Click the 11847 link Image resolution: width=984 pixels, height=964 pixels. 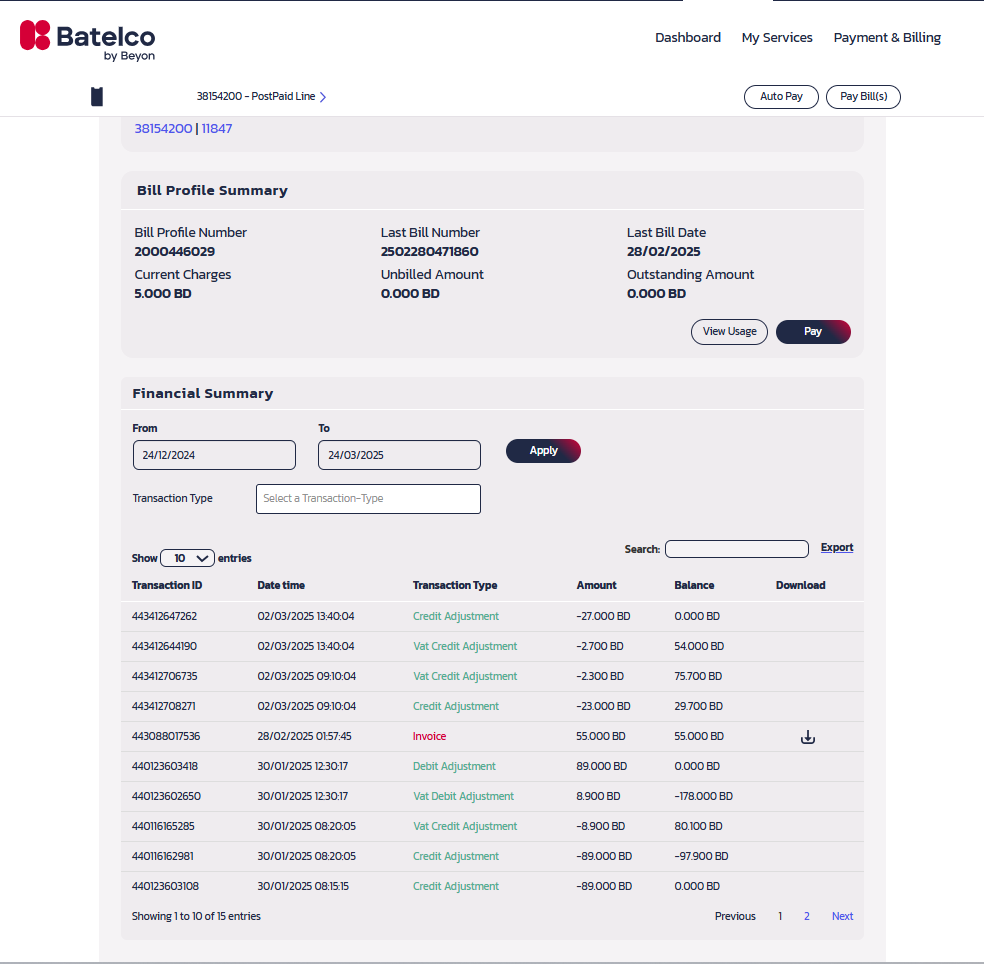tap(217, 129)
